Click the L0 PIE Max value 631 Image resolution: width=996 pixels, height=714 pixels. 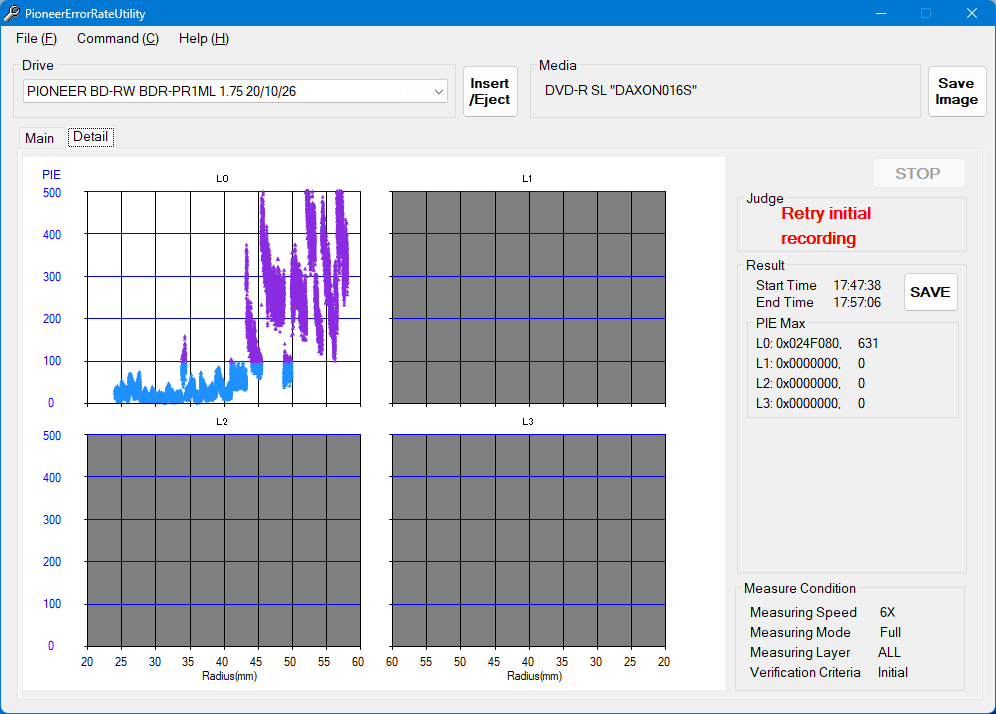(x=868, y=344)
